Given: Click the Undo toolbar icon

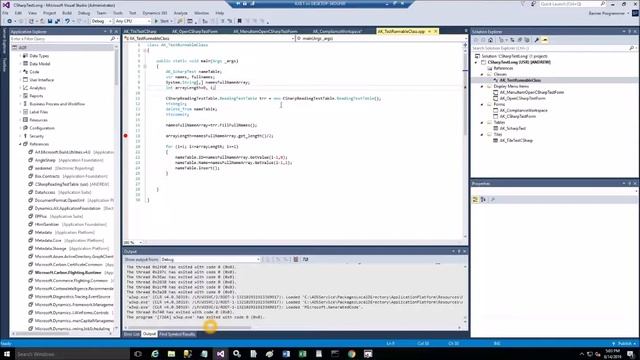Looking at the screenshot, I should (x=67, y=21).
